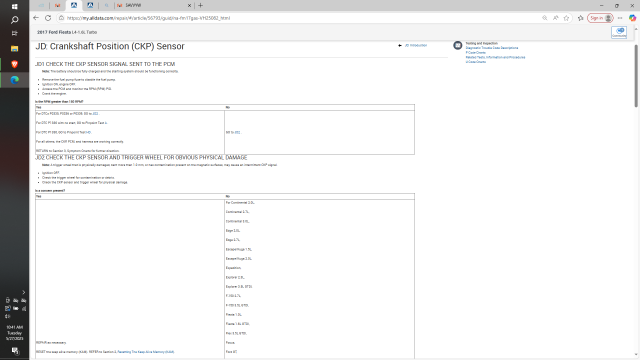The width and height of the screenshot is (640, 360).
Task: Open Task View on the taskbar
Action: click(x=15, y=33)
